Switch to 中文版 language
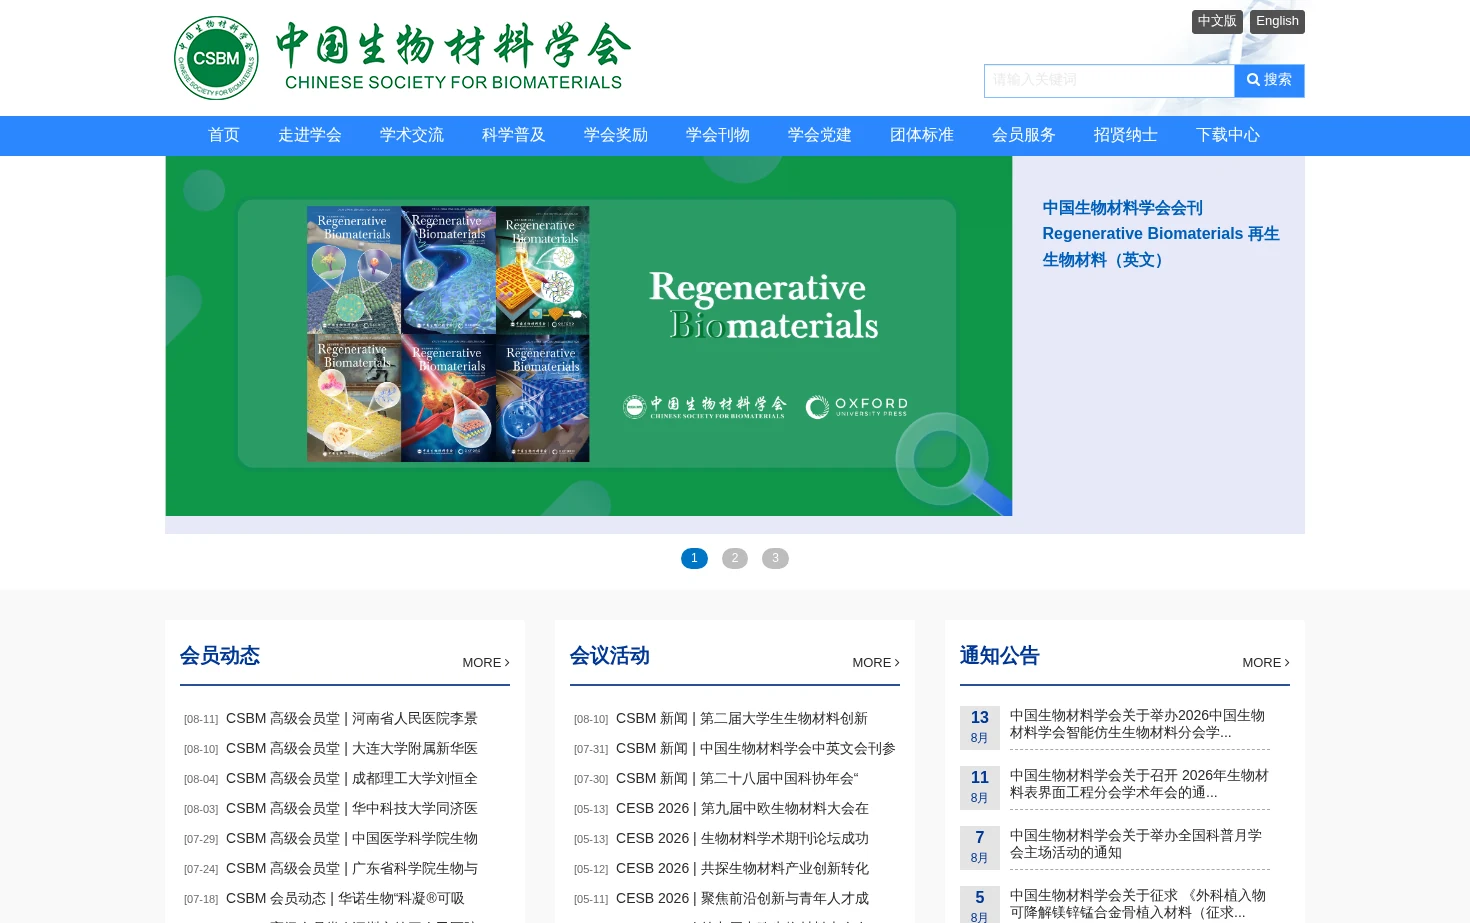Screen dimensions: 1470x923 coord(1217,22)
